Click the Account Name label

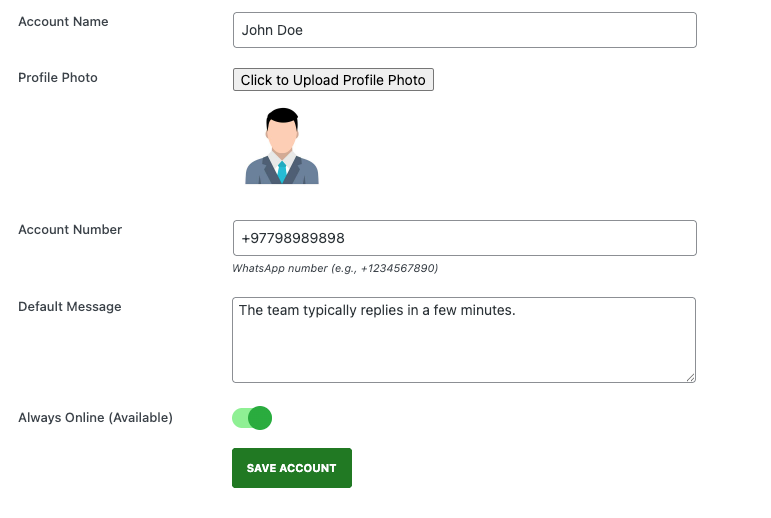(63, 22)
